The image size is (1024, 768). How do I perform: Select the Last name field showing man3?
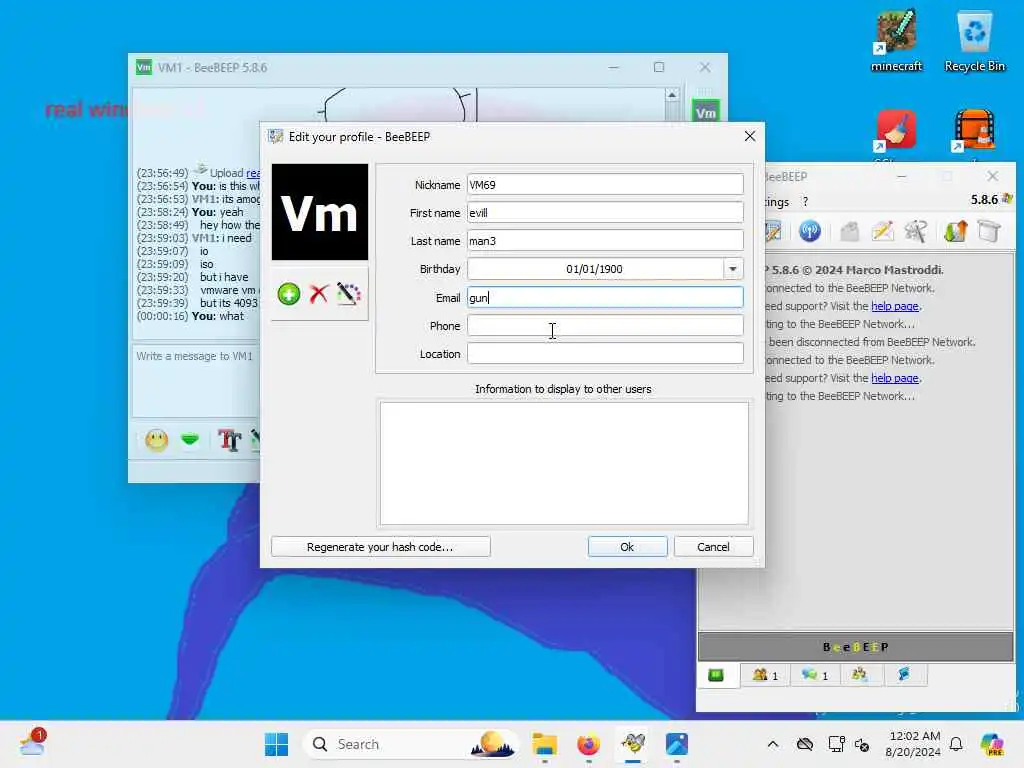coord(605,241)
